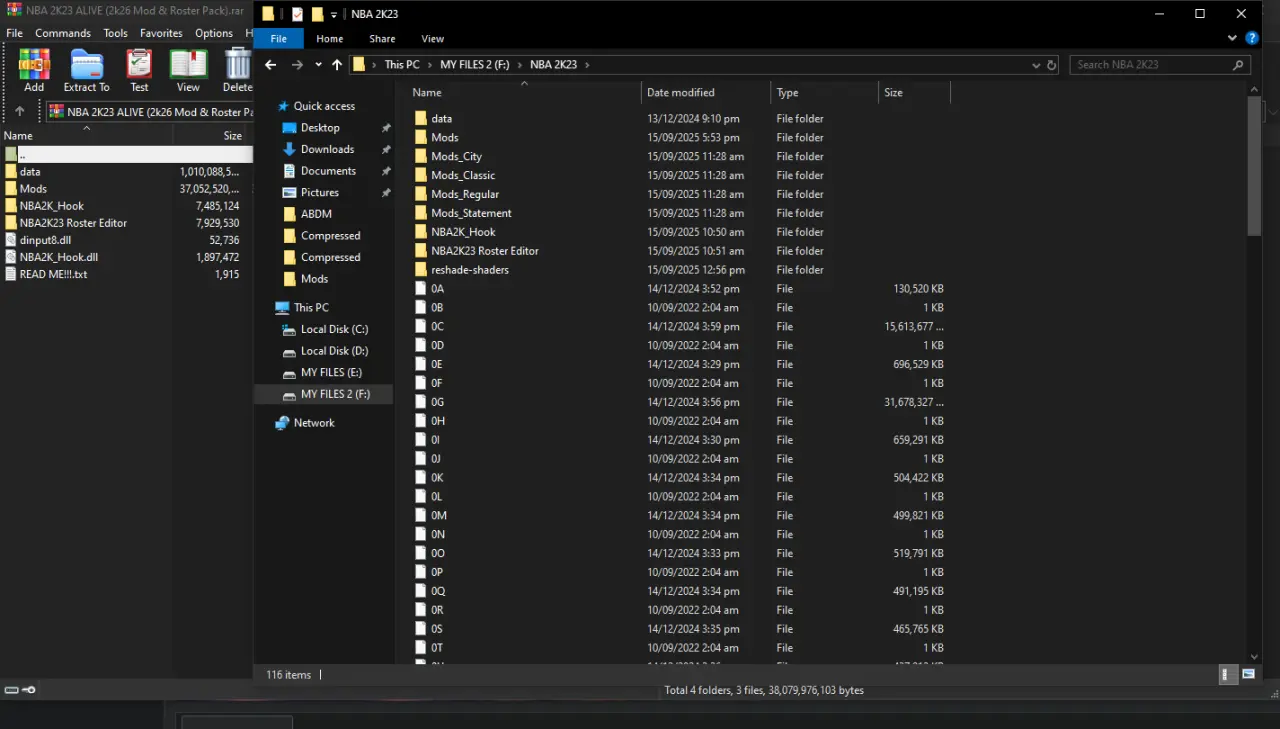
Task: Click This PC in the address breadcrumb
Action: [x=402, y=65]
